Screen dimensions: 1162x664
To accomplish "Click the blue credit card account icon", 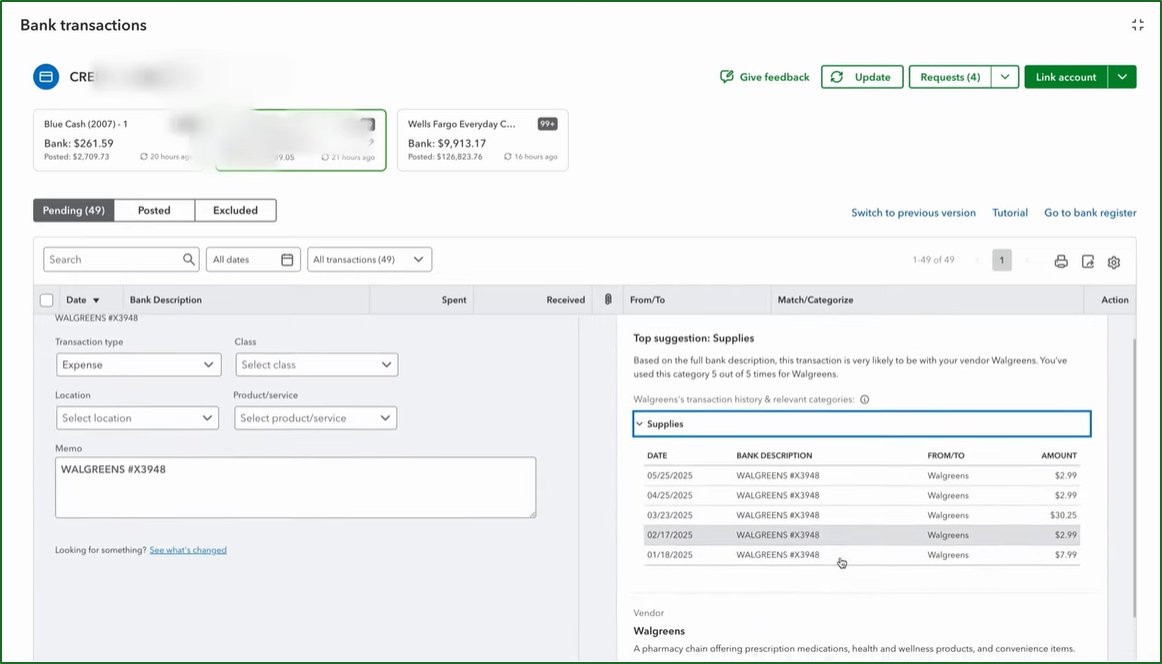I will pyautogui.click(x=46, y=76).
